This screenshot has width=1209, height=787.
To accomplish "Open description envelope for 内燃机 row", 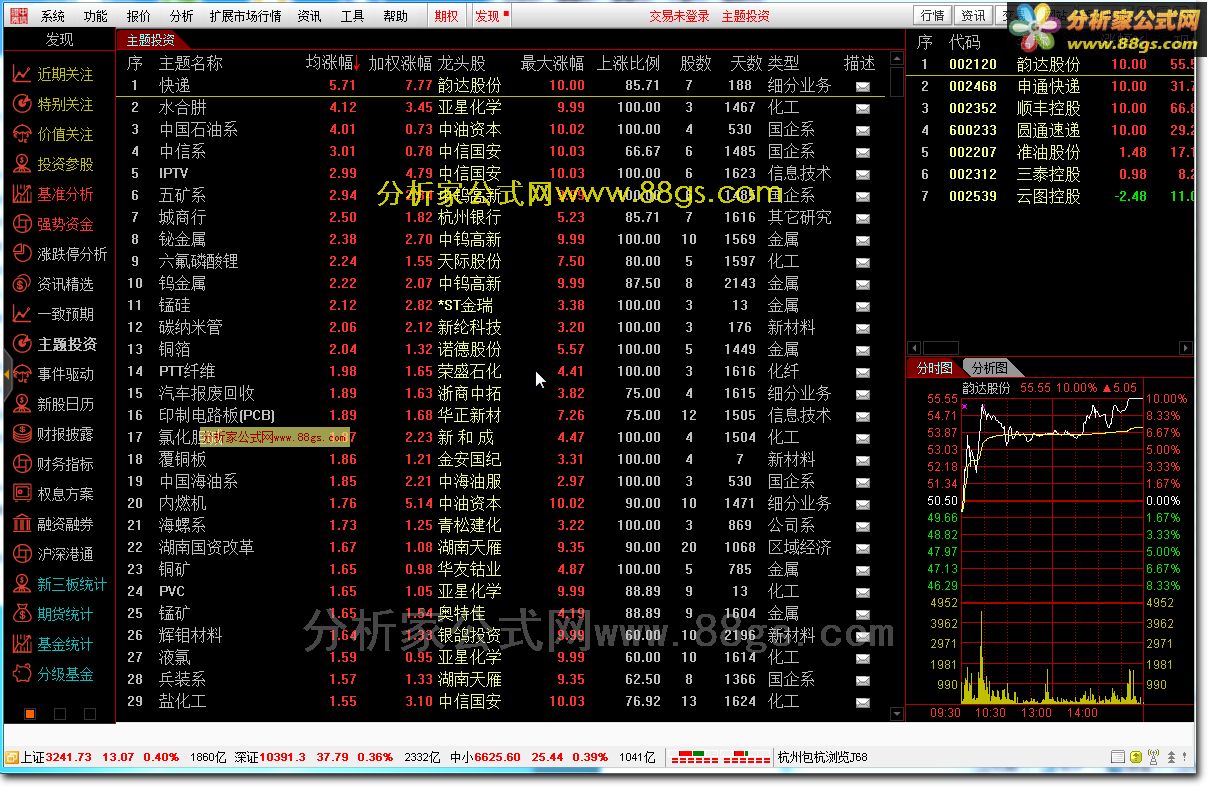I will coord(862,504).
